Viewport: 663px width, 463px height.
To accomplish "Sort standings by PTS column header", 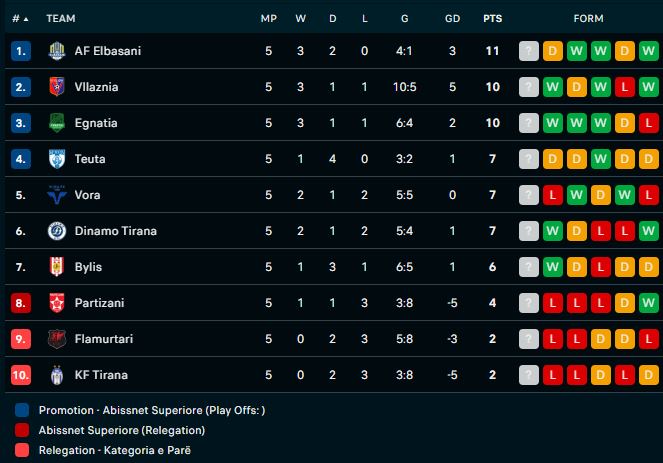I will point(492,18).
